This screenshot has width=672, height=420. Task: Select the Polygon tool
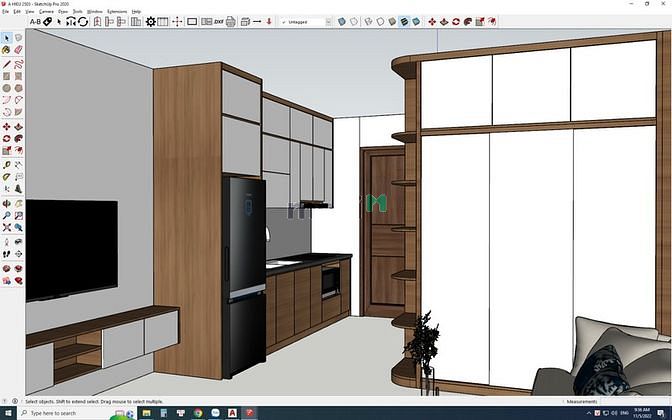(18, 88)
